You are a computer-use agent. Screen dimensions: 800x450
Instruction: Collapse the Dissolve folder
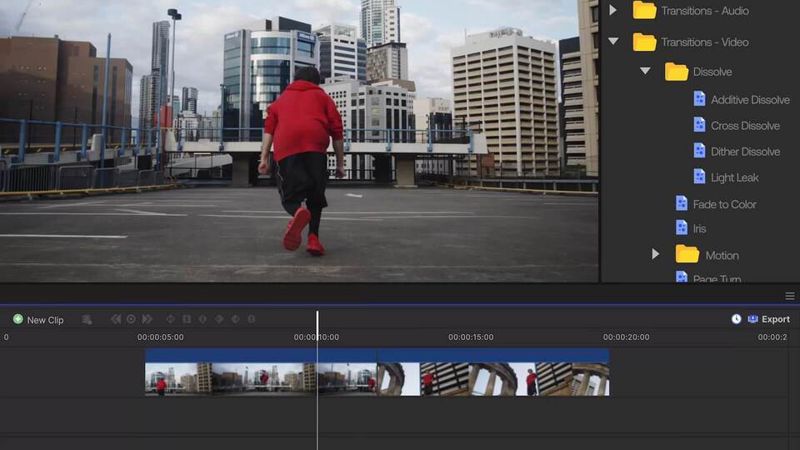pyautogui.click(x=645, y=71)
